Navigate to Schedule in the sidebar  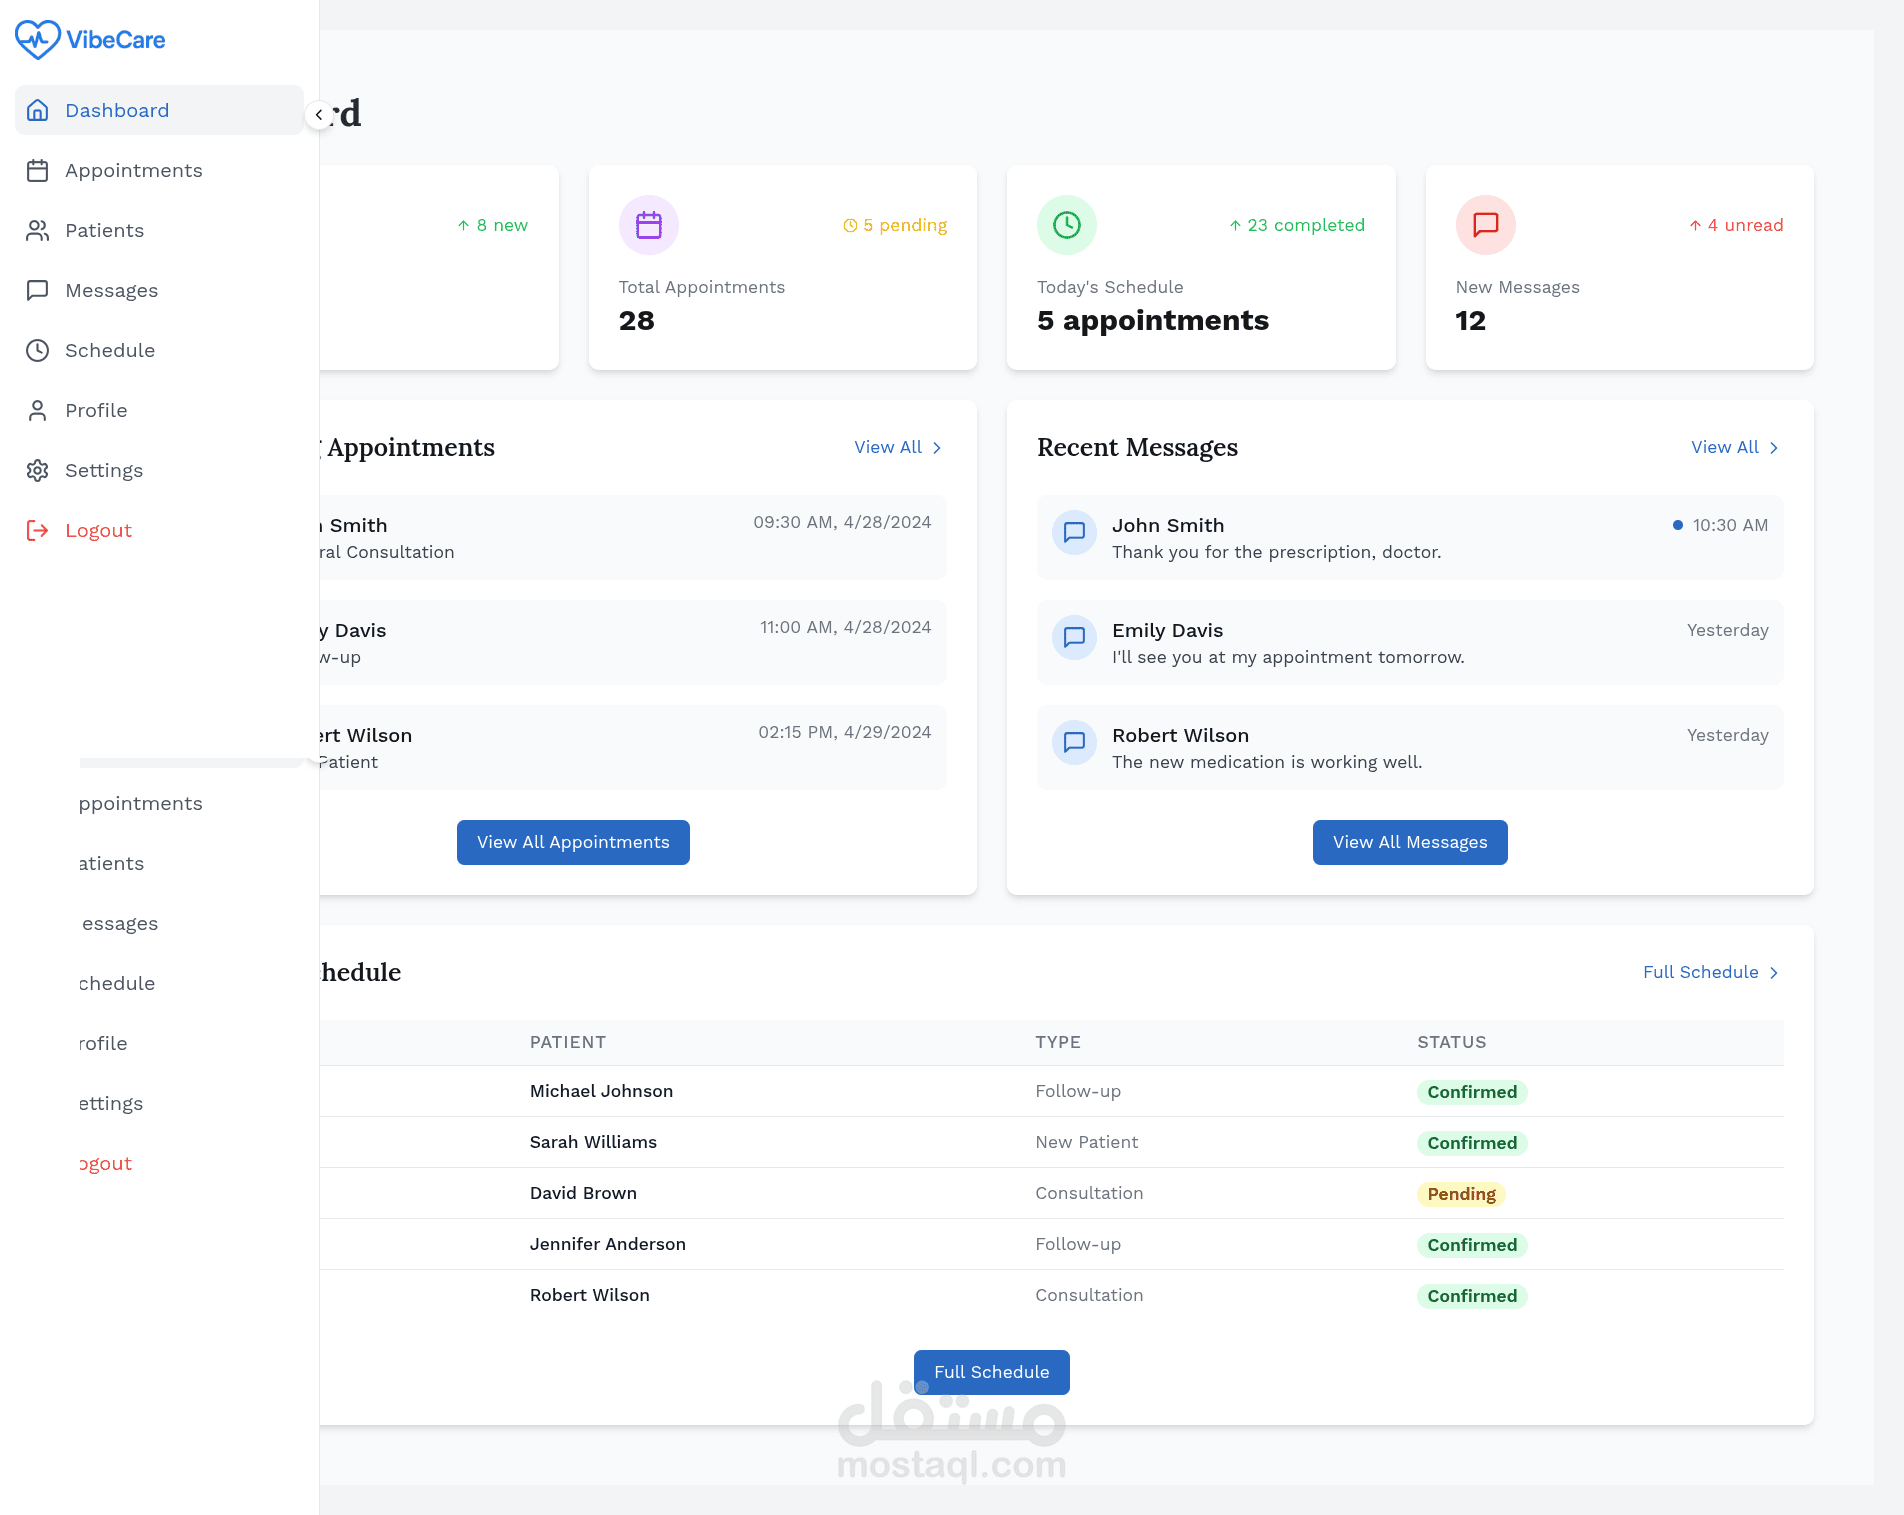point(159,350)
